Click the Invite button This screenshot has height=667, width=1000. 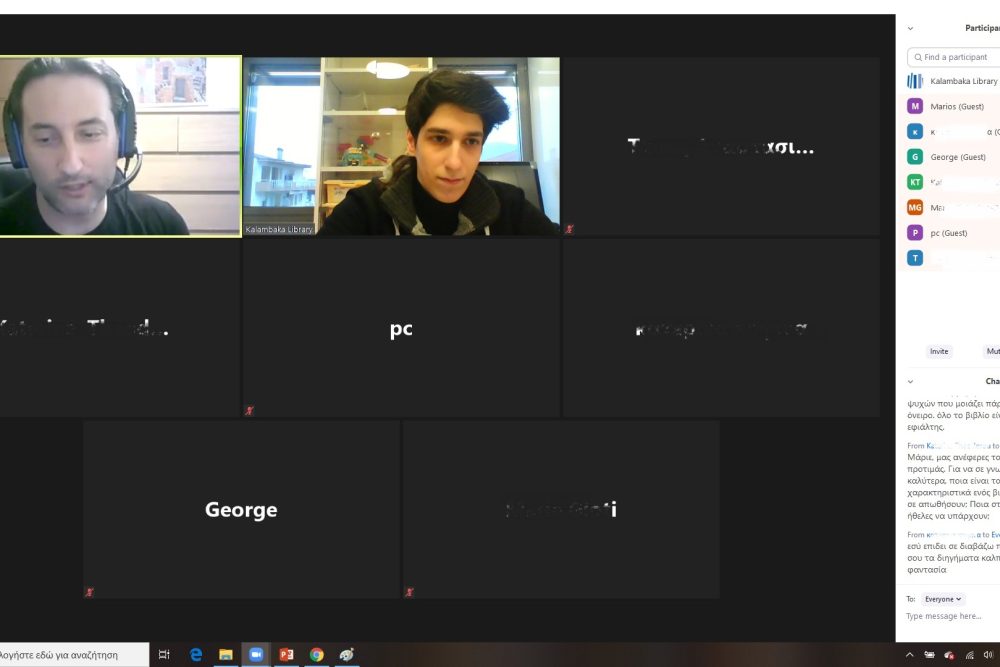(938, 351)
